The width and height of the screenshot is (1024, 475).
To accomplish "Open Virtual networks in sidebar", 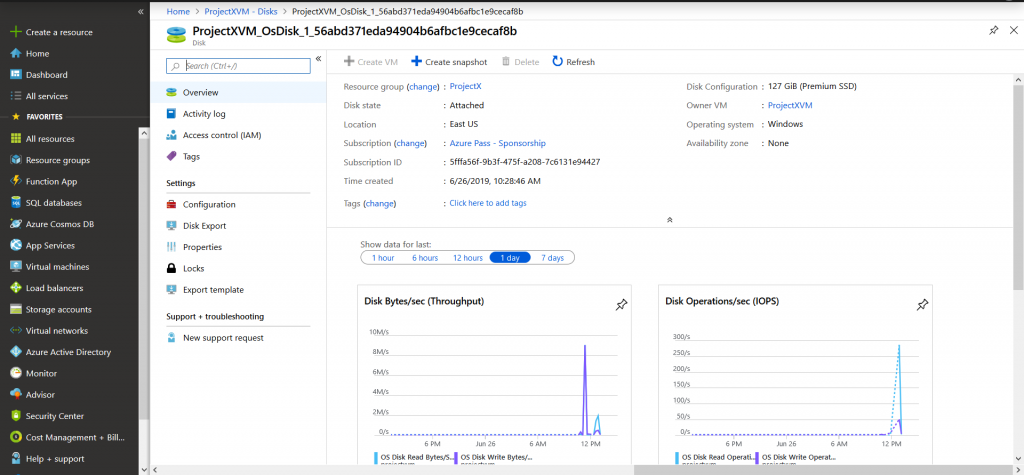I will (x=57, y=331).
